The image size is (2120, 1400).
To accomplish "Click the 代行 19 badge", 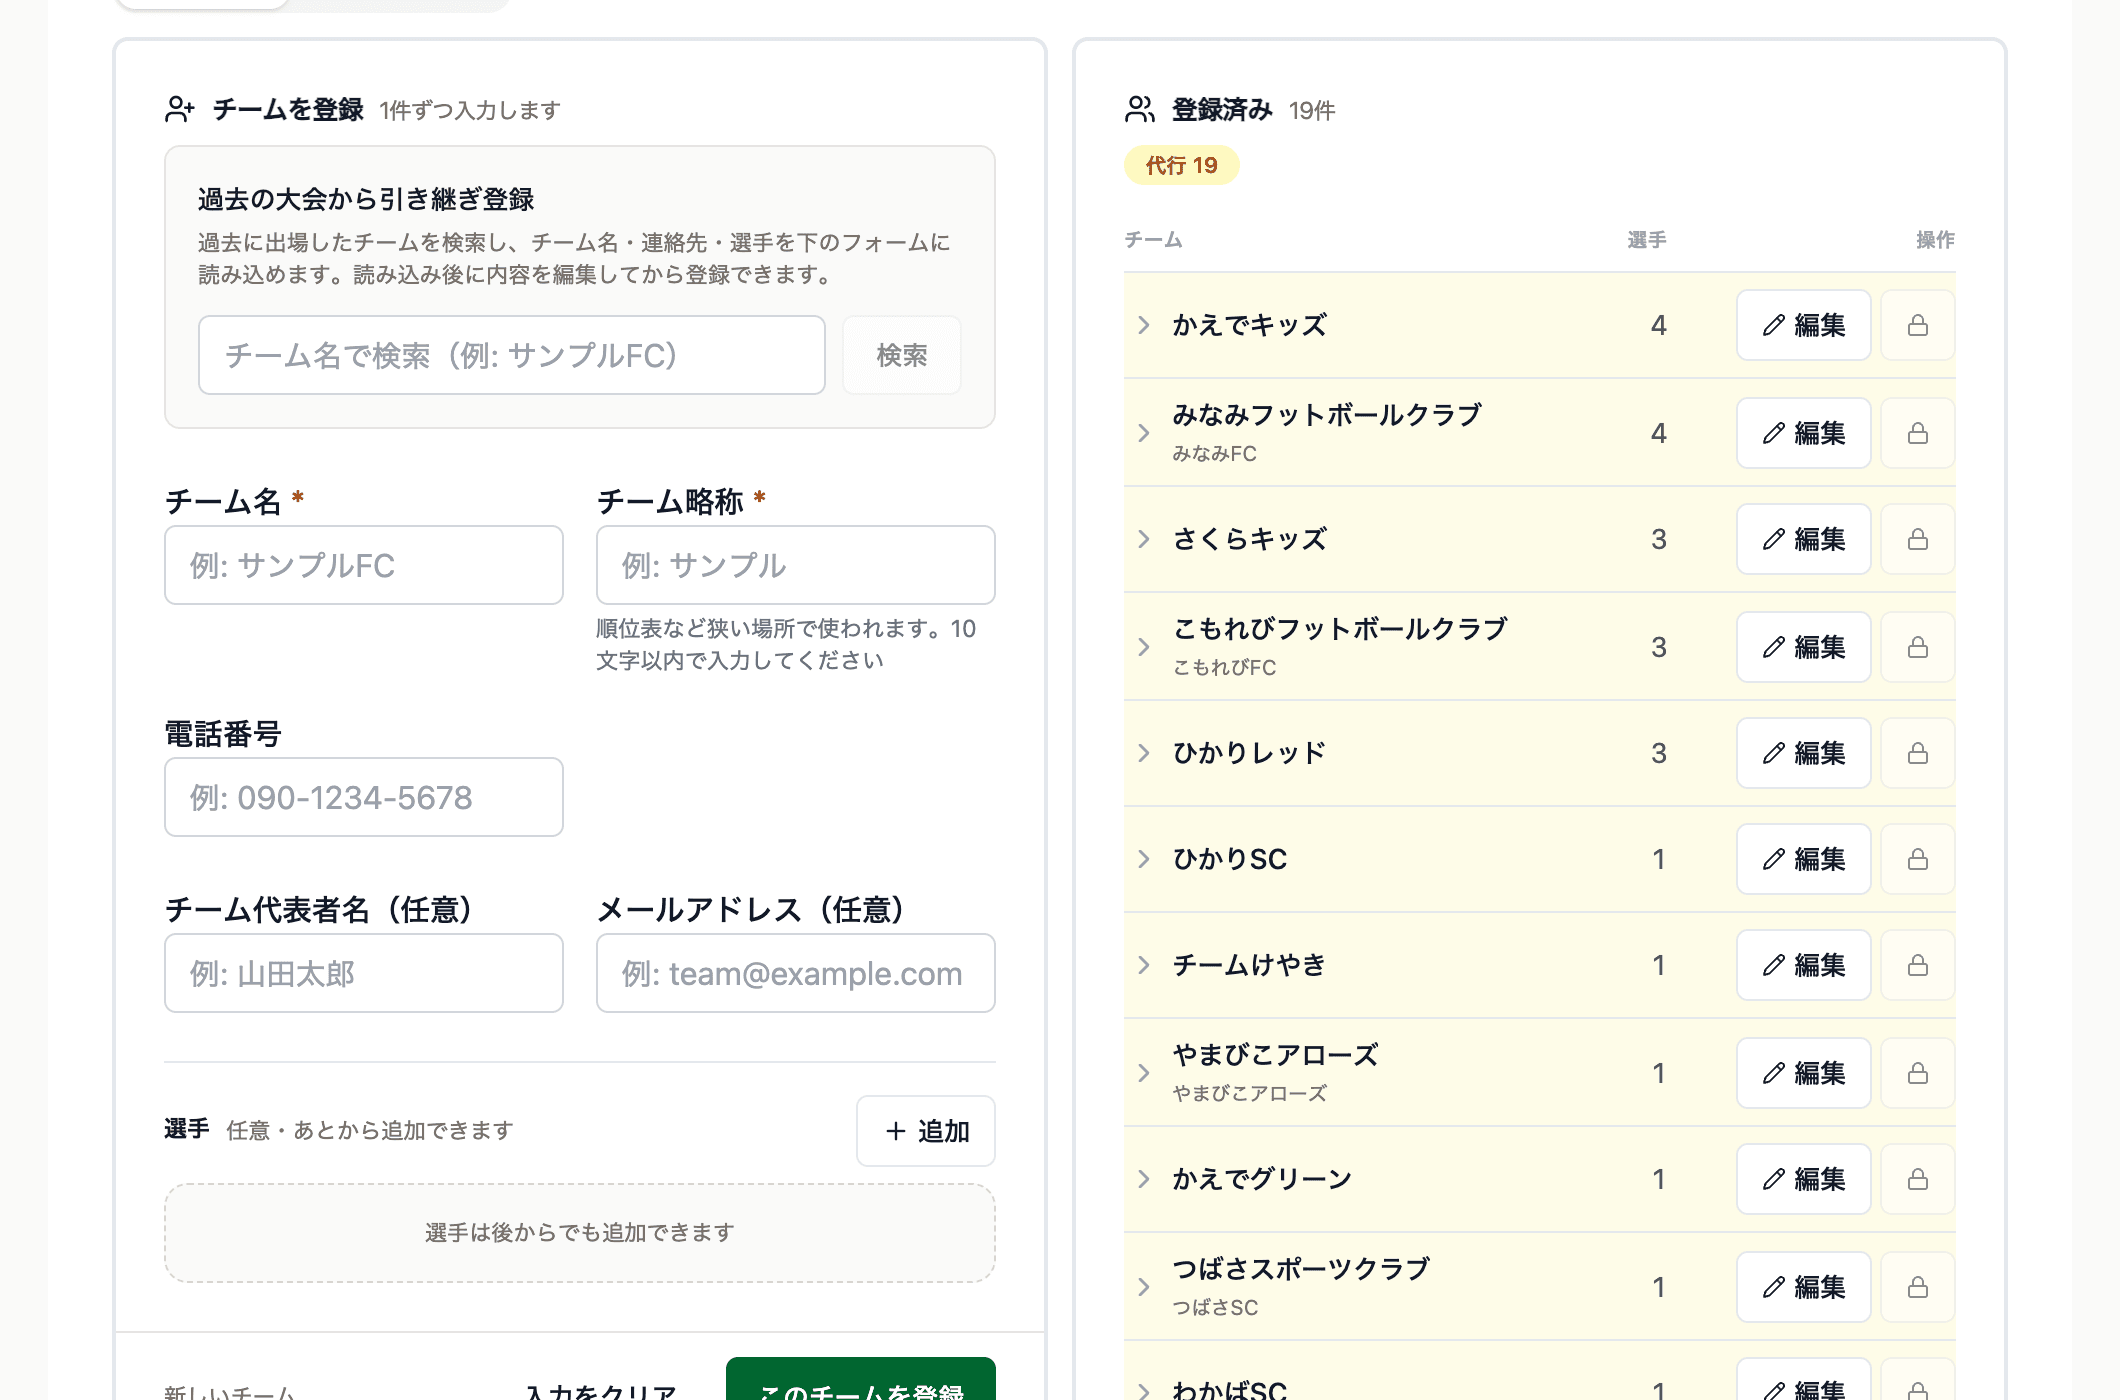I will click(1182, 165).
